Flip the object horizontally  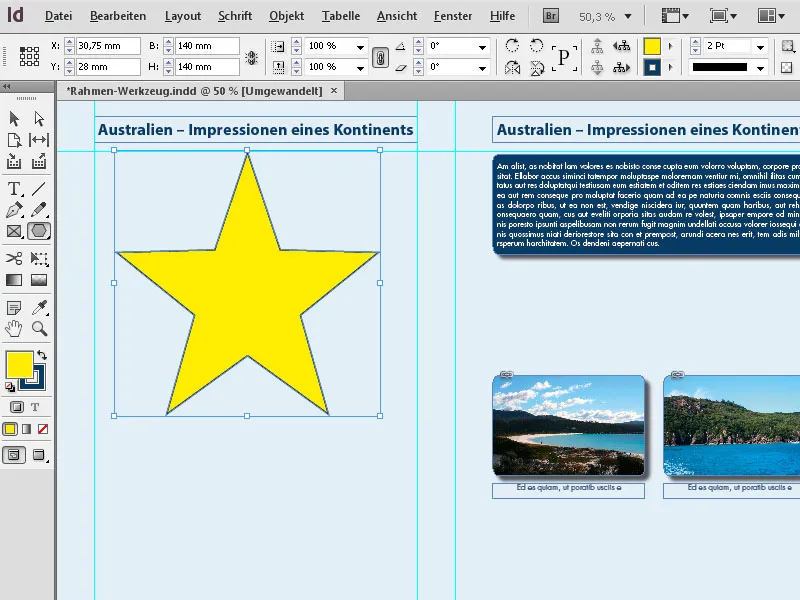pyautogui.click(x=512, y=67)
